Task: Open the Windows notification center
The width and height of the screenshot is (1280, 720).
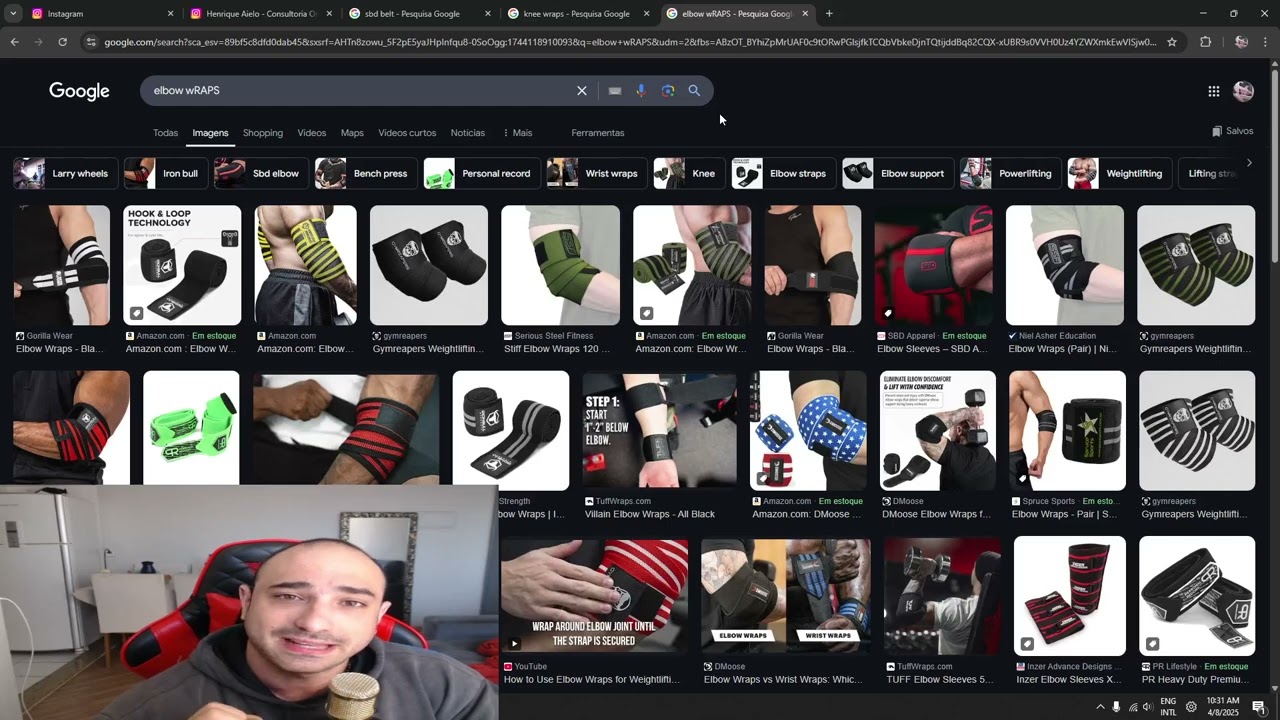Action: (1259, 707)
